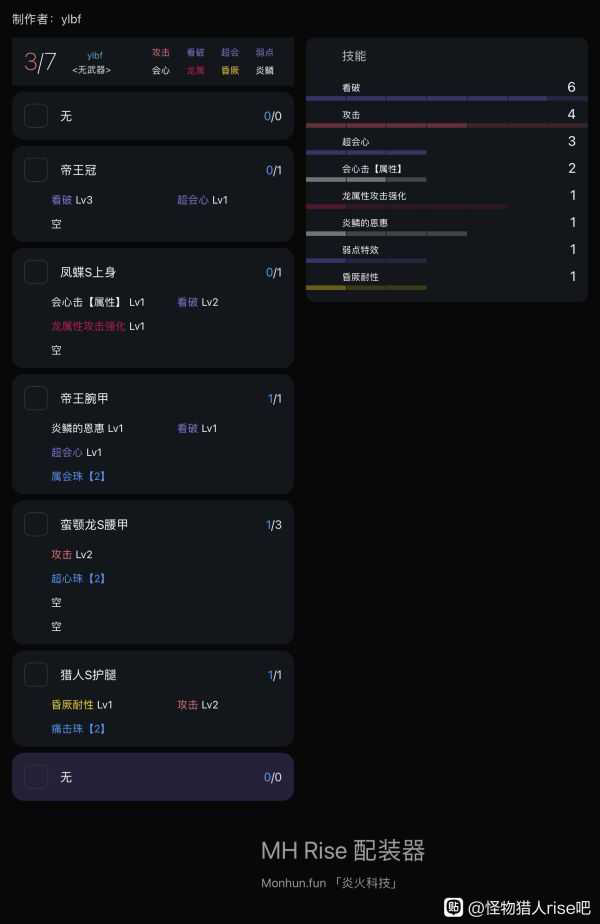Viewport: 600px width, 924px height.
Task: Choose the 昏厥 tag in the header
Action: (x=230, y=71)
